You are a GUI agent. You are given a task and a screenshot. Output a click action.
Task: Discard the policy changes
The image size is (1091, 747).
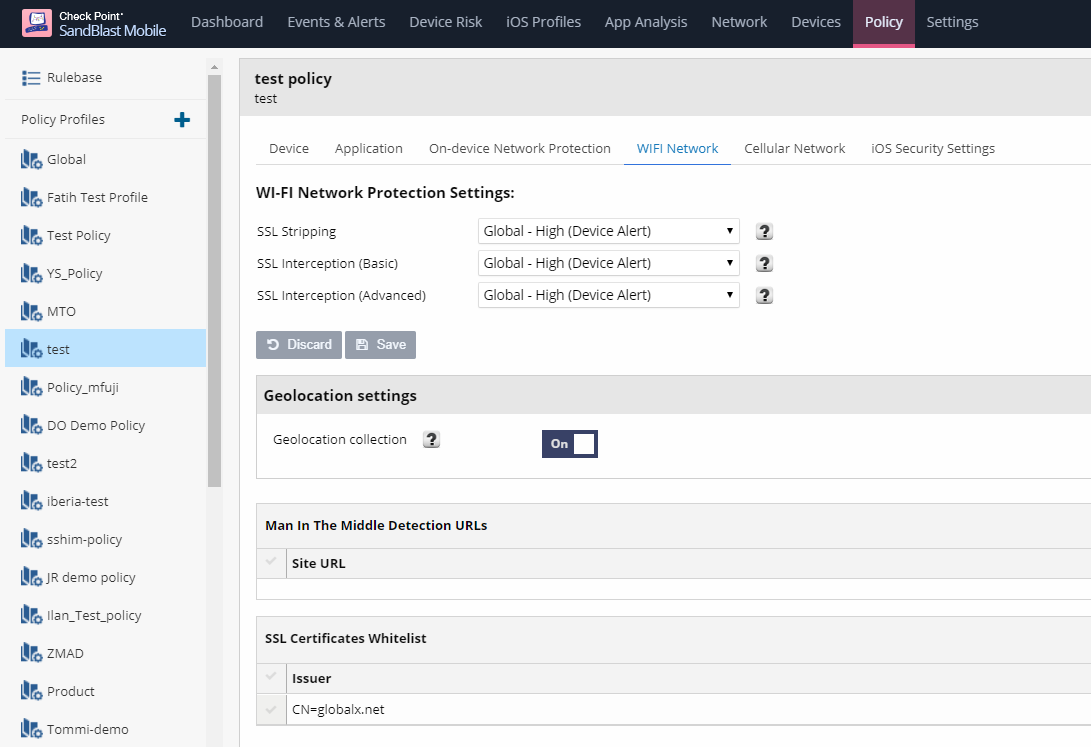[299, 345]
